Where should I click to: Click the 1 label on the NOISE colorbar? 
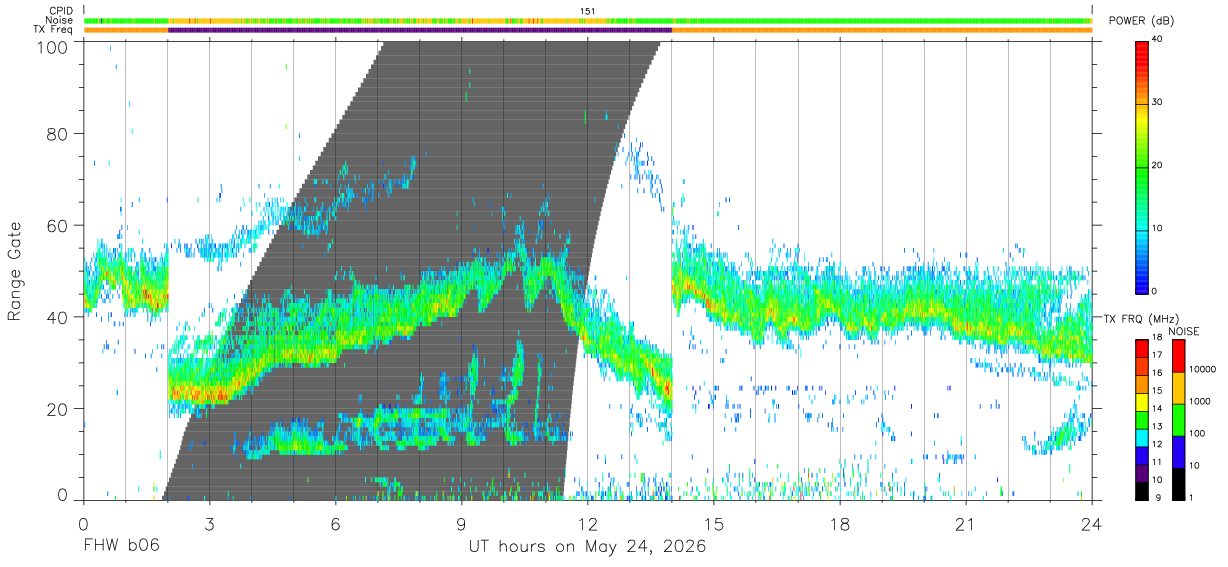pyautogui.click(x=1192, y=498)
